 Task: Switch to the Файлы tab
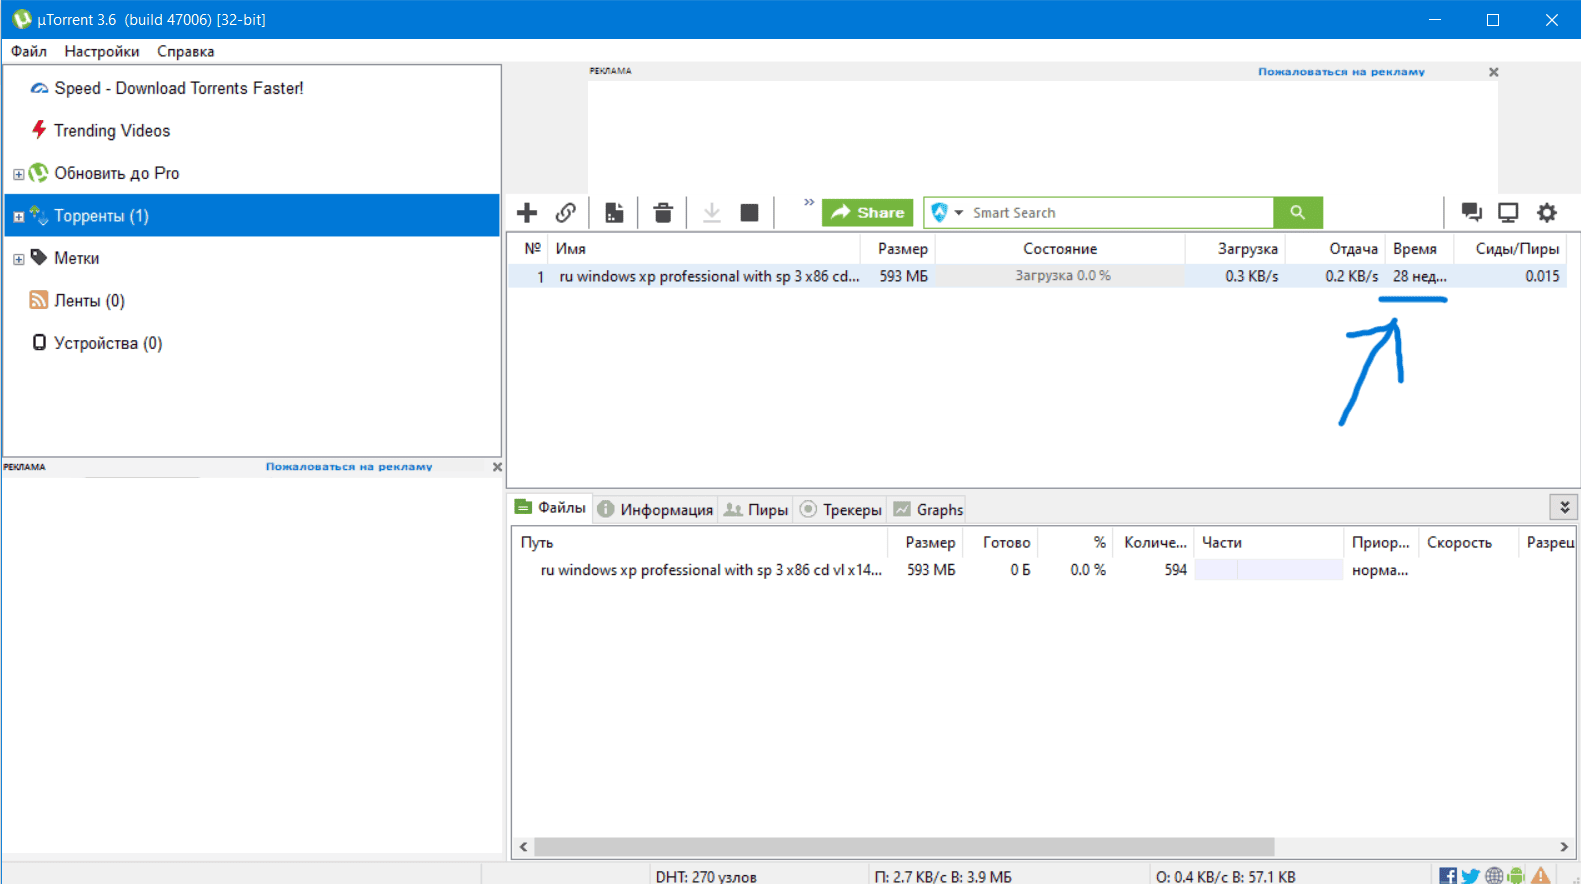point(550,508)
